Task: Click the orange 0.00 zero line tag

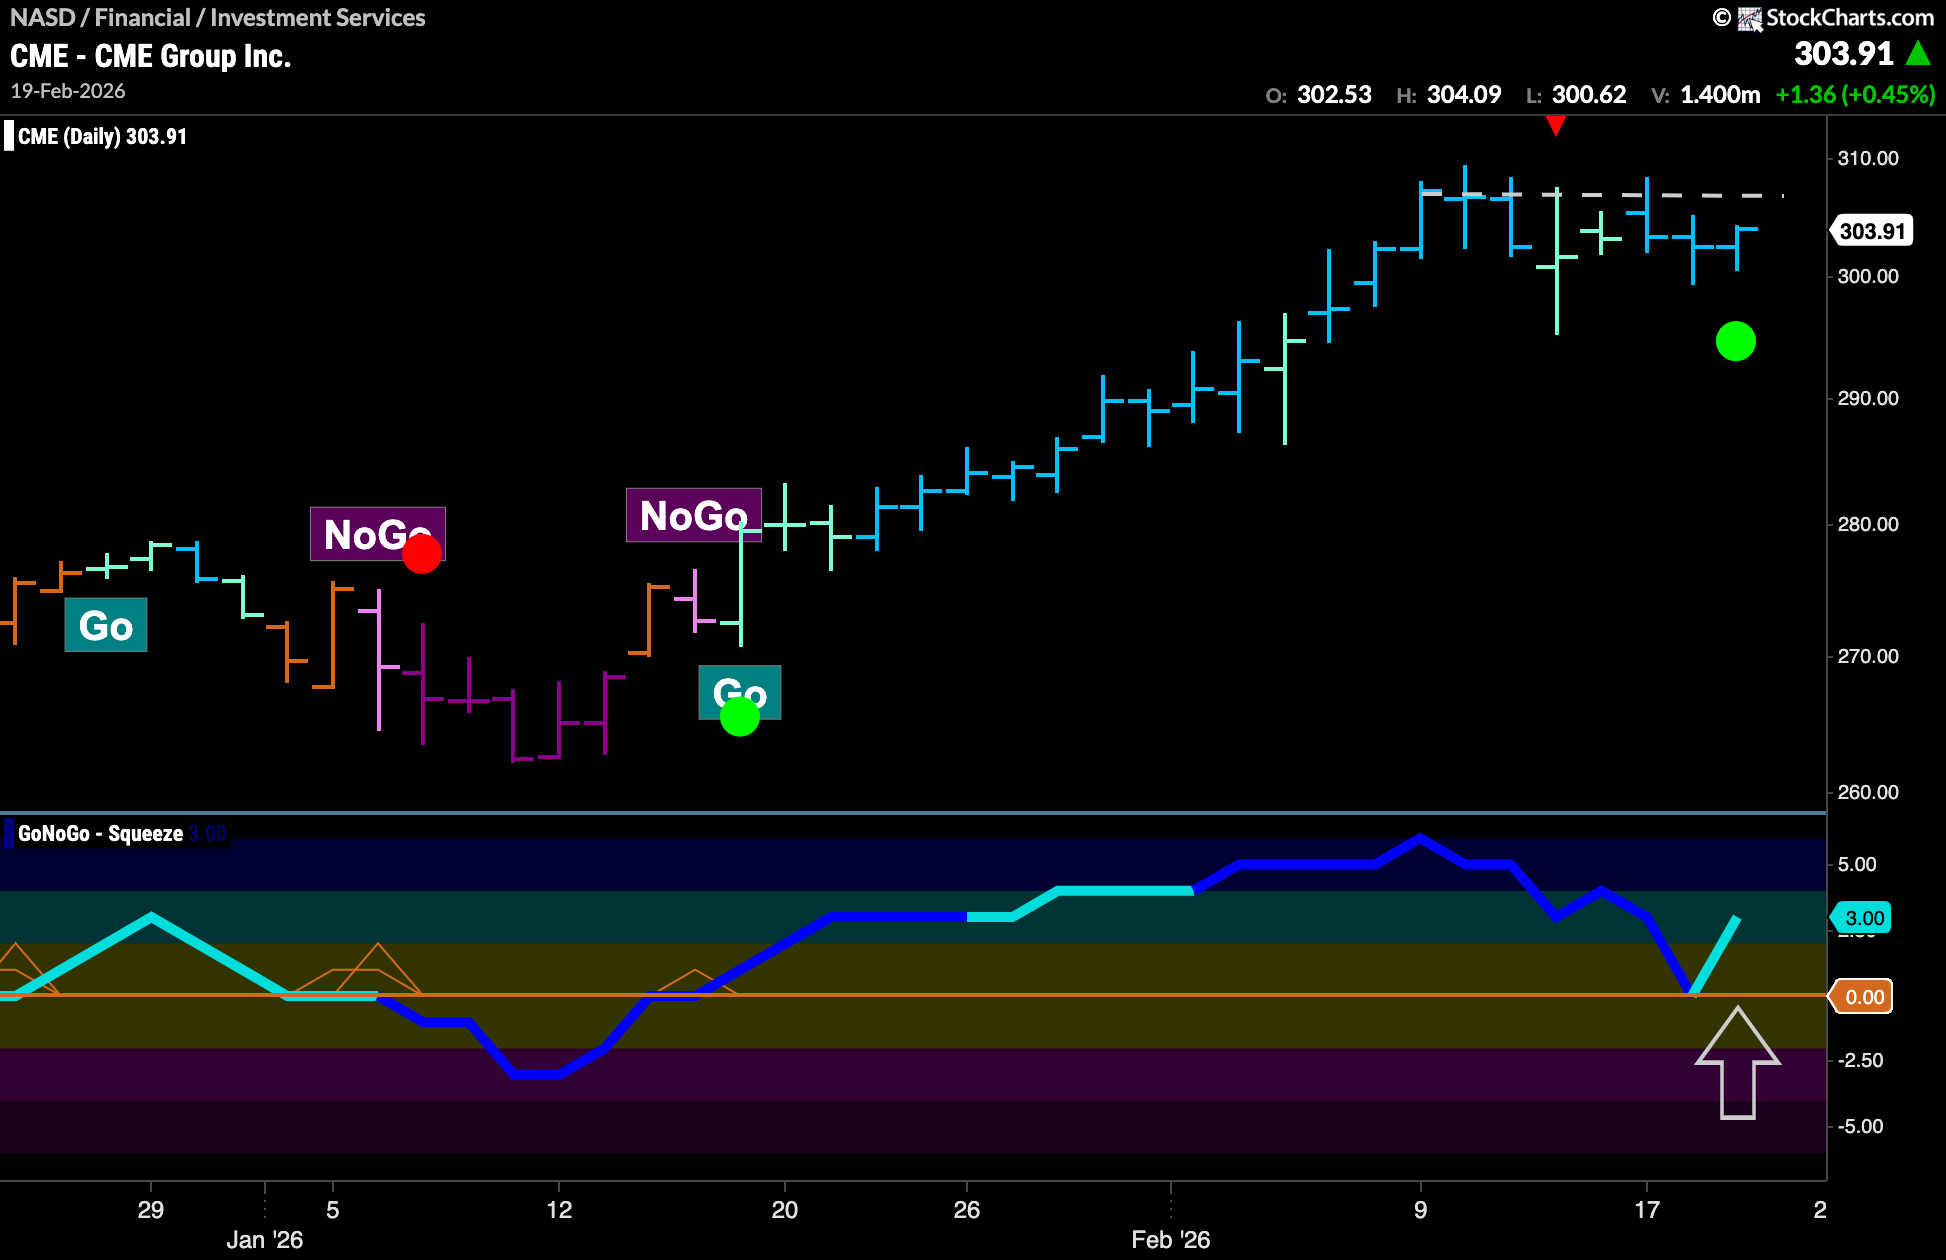Action: (1862, 997)
